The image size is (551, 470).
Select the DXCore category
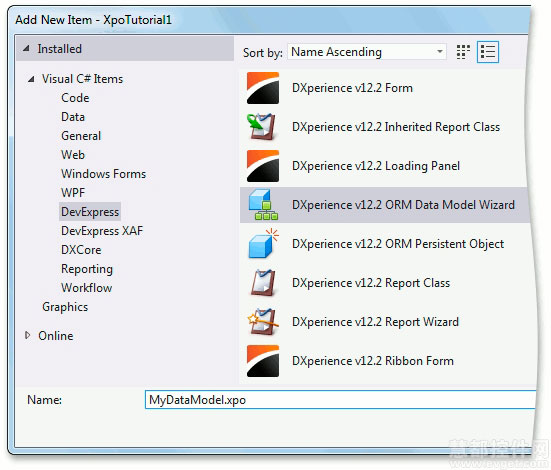81,250
